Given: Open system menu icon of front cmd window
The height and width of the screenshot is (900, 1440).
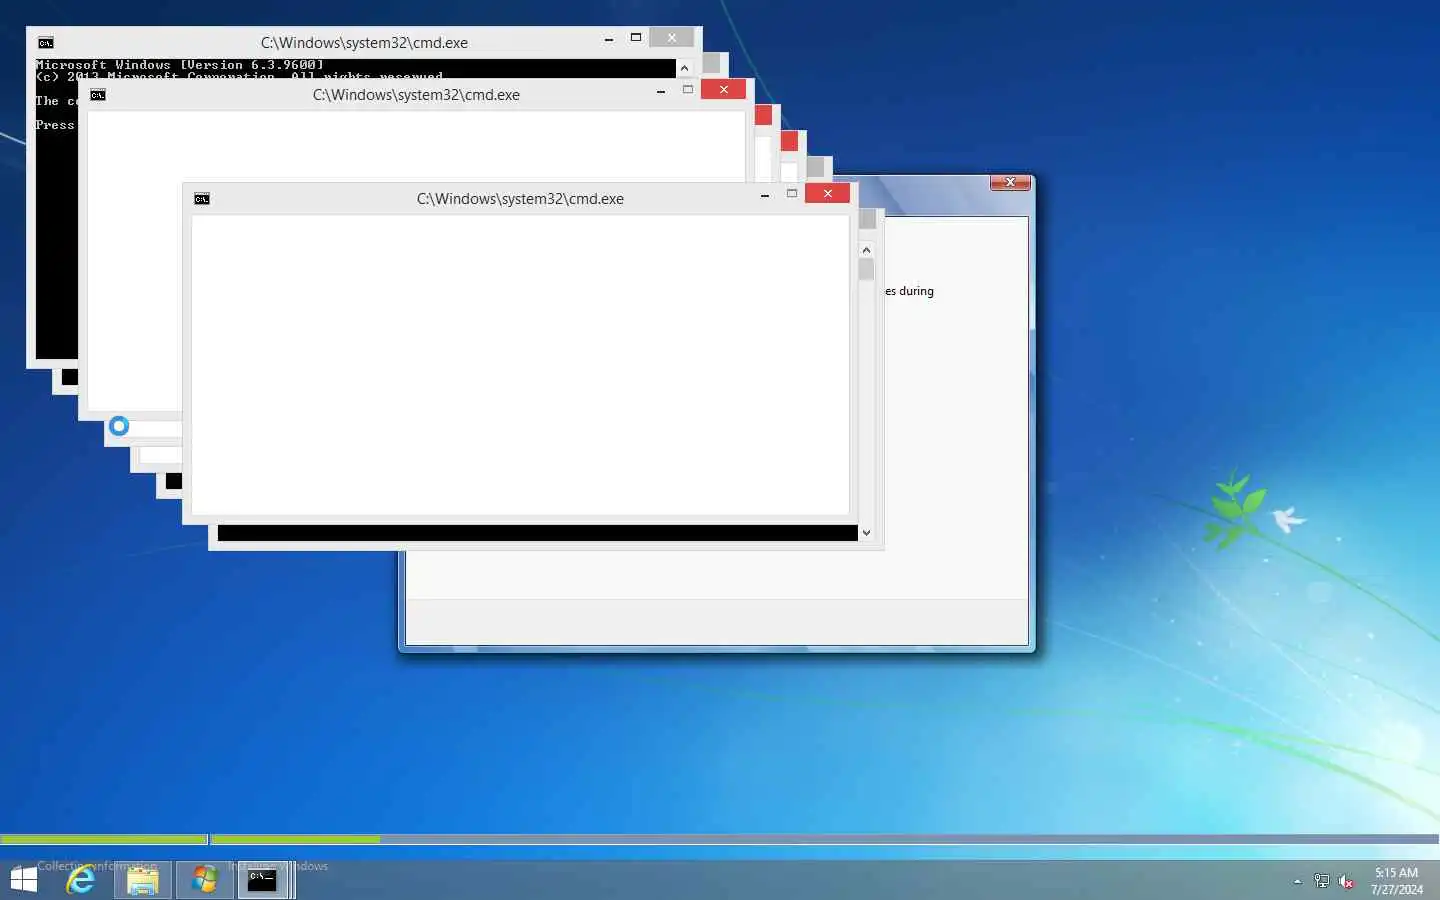Looking at the screenshot, I should (202, 199).
